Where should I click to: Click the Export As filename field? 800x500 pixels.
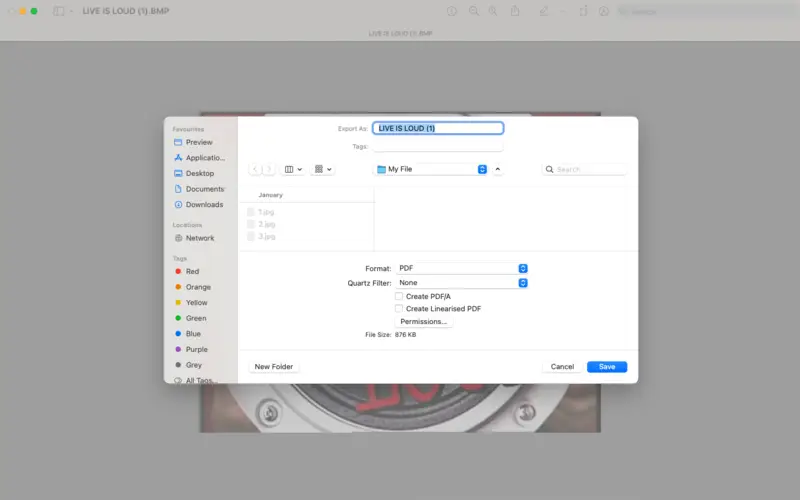point(438,128)
